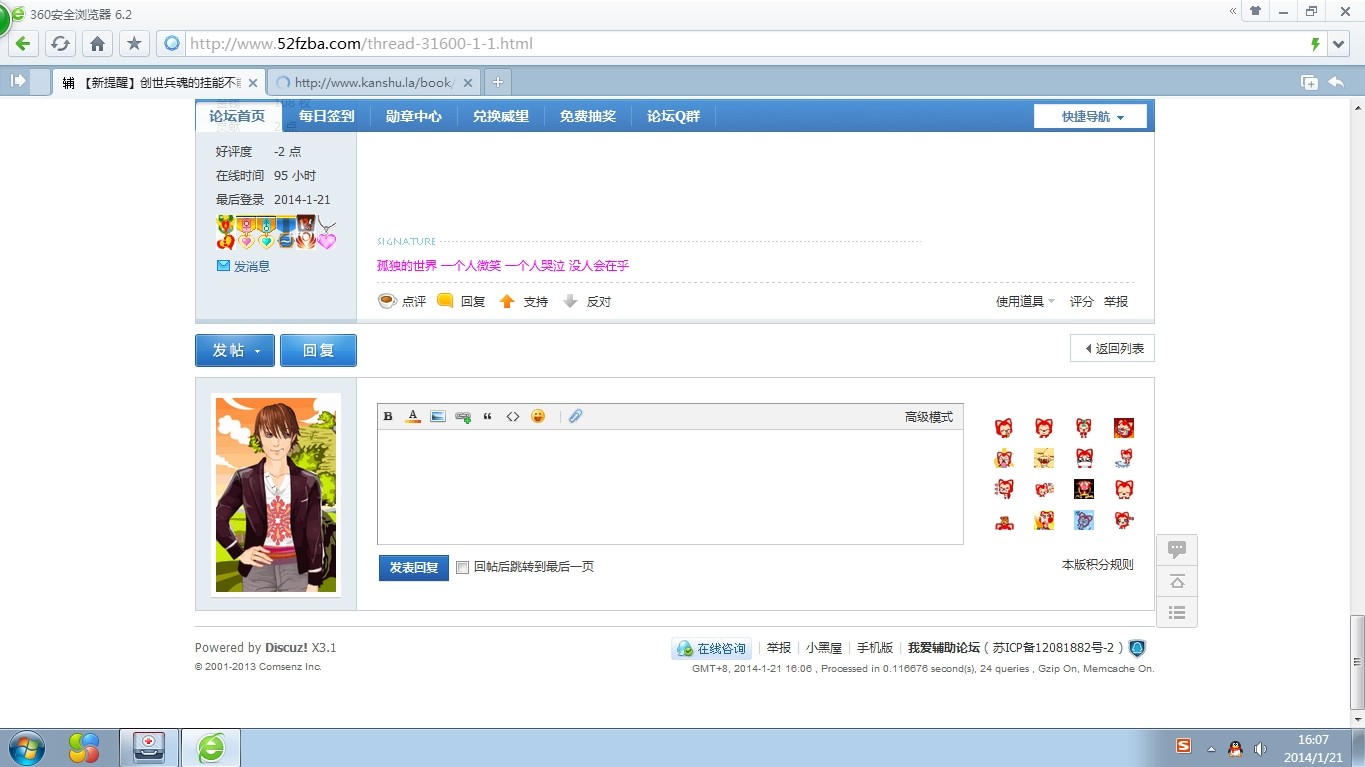
Task: Report the post via 举报 beside 评分
Action: tap(1116, 301)
